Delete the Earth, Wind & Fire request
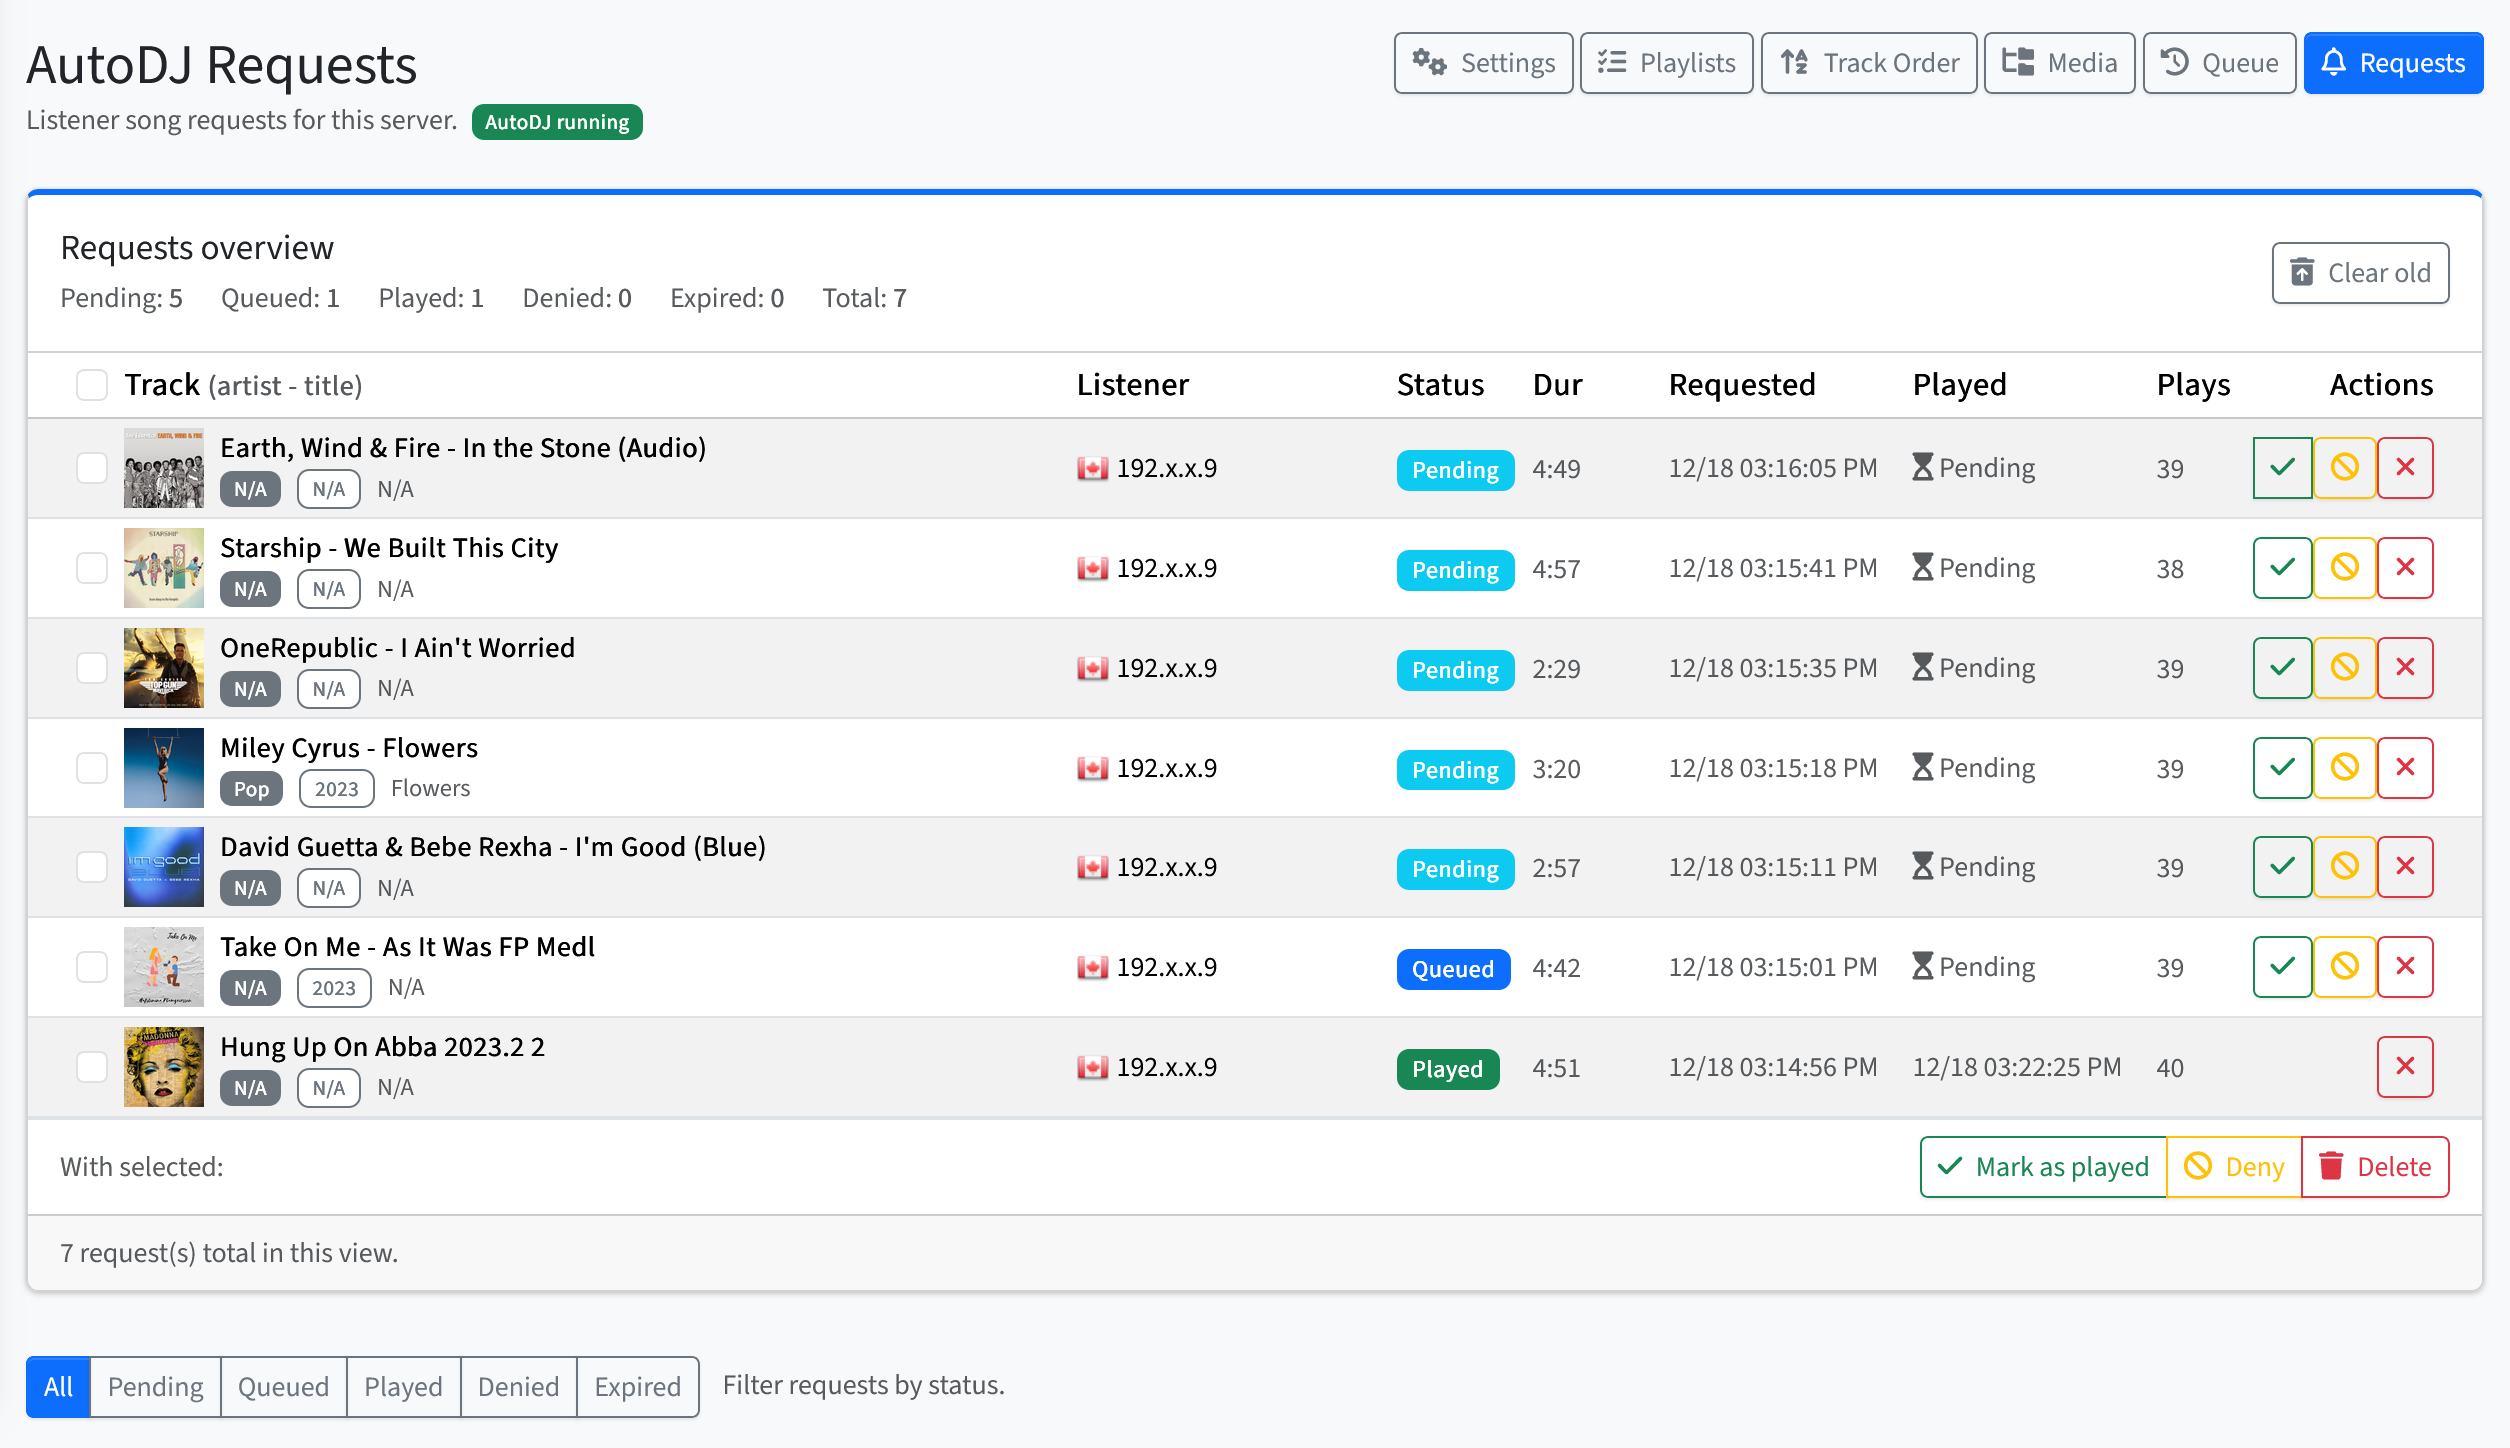This screenshot has height=1448, width=2510. pos(2405,468)
